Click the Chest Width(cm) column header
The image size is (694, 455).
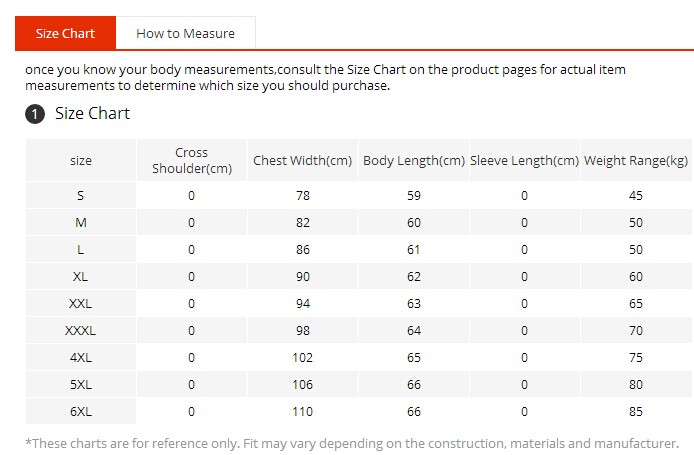pyautogui.click(x=302, y=161)
